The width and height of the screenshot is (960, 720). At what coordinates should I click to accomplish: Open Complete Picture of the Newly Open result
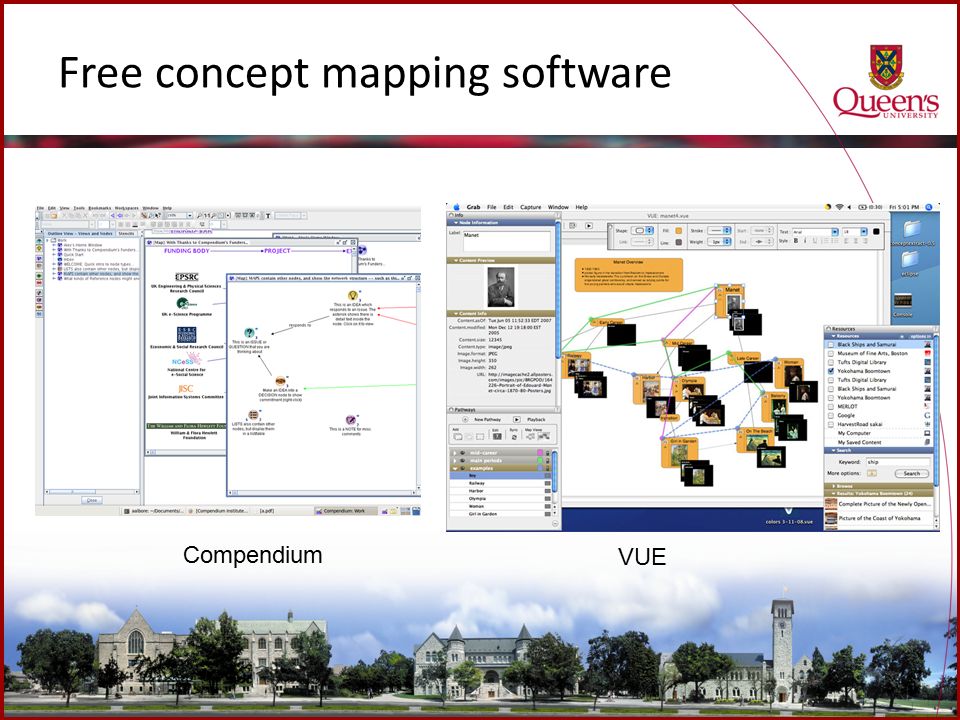click(879, 504)
